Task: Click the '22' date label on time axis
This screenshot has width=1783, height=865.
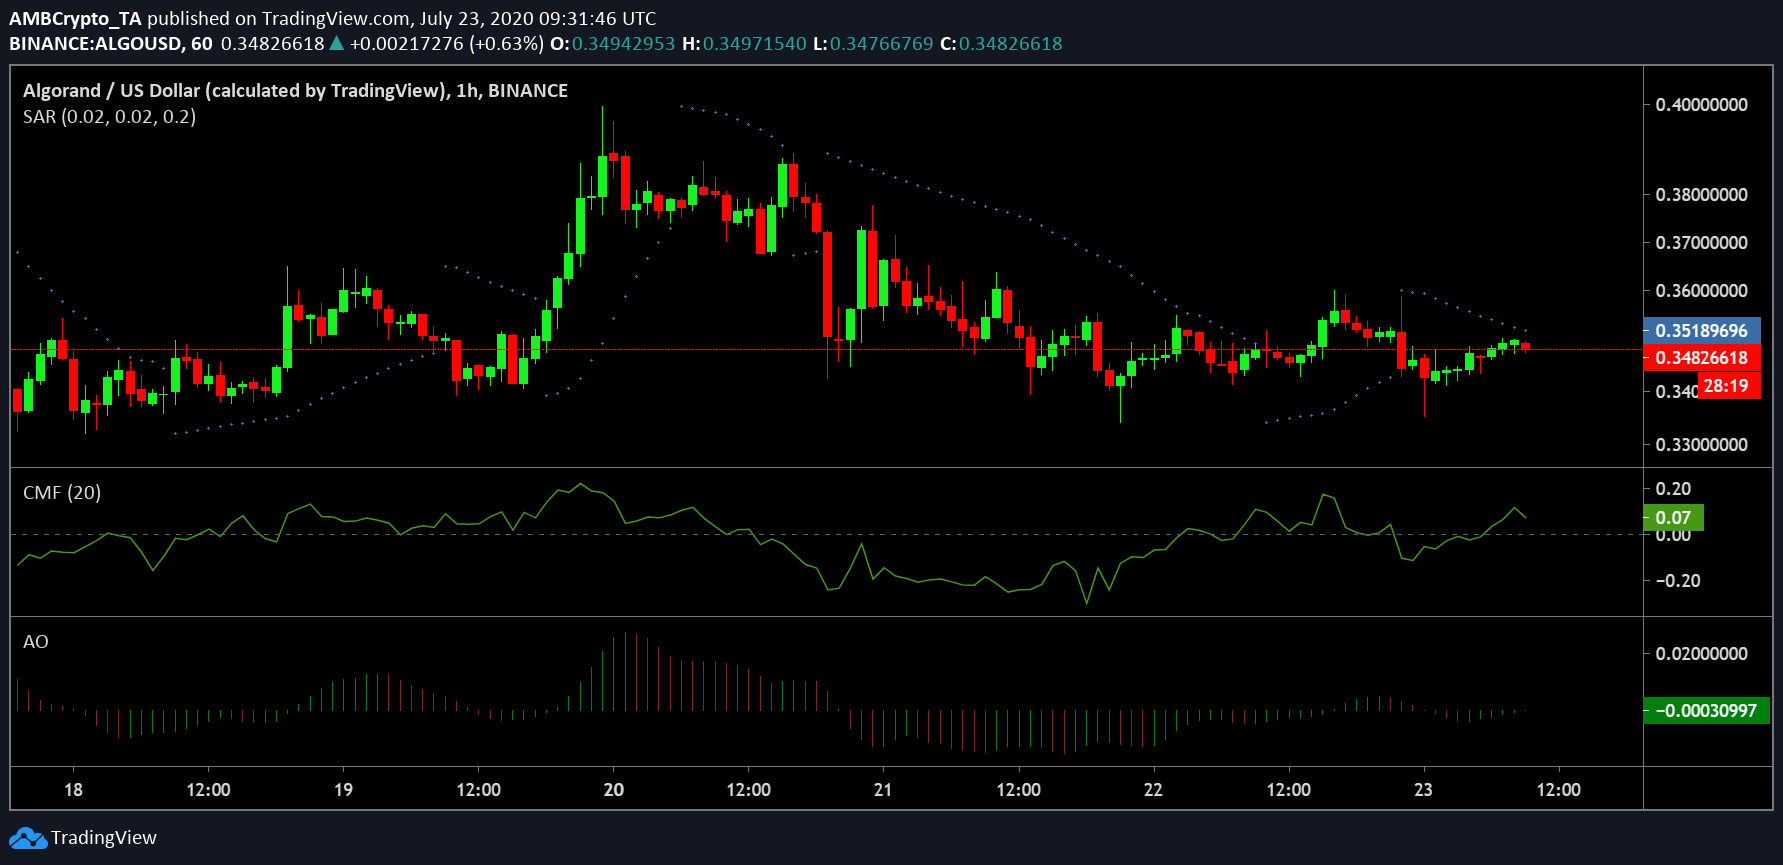Action: pos(1153,790)
